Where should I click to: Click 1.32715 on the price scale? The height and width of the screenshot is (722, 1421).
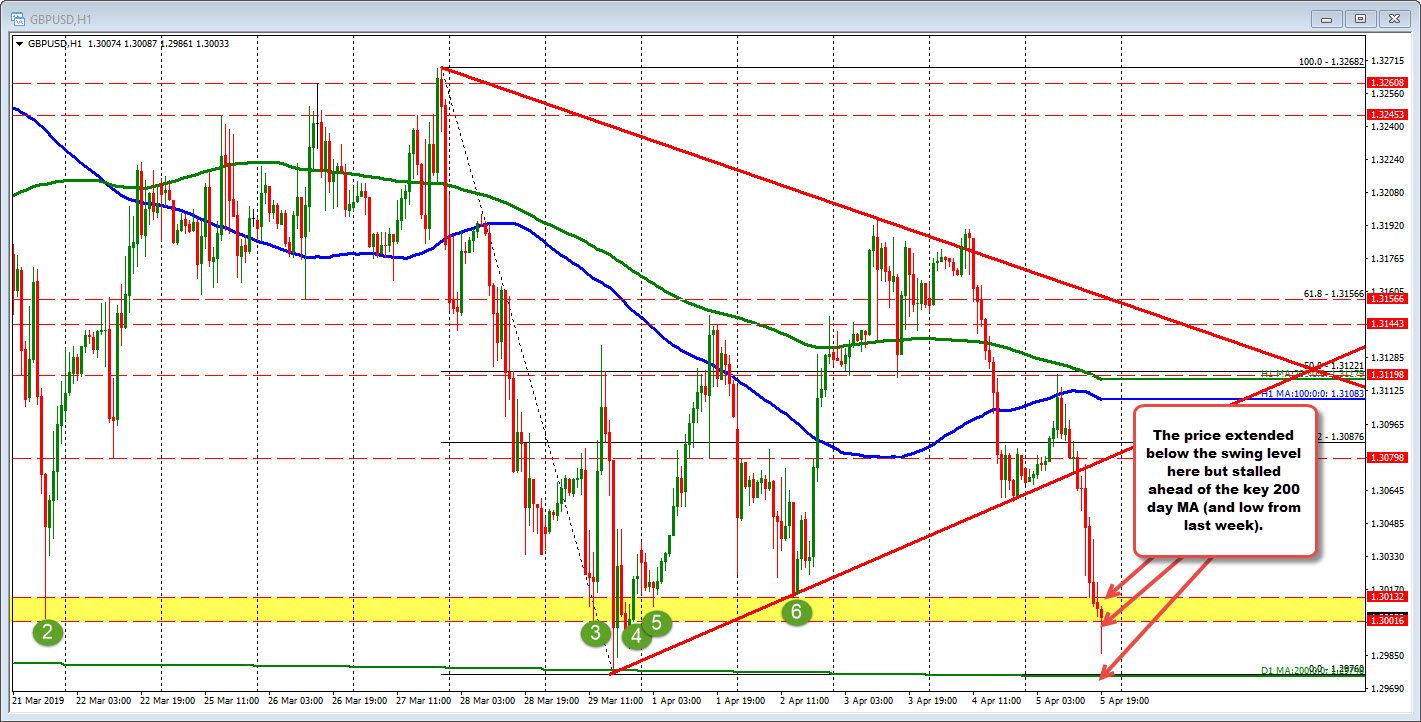(x=1388, y=60)
